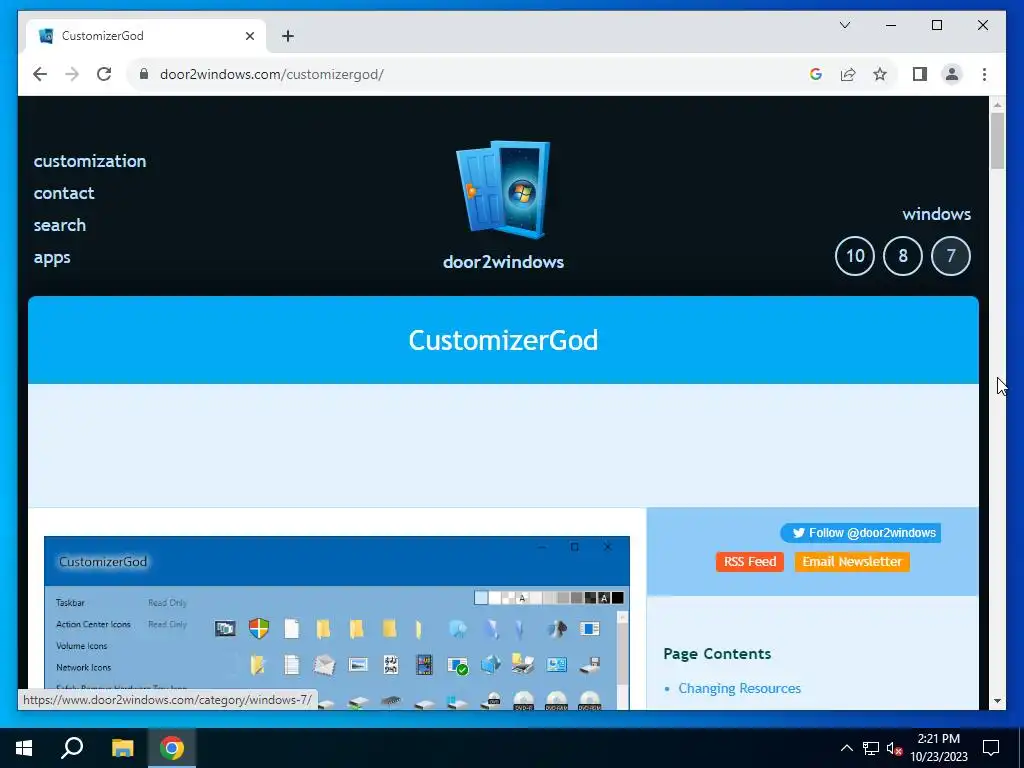Click the page scrollbar thumb
Image resolution: width=1024 pixels, height=768 pixels.
pos(997,141)
